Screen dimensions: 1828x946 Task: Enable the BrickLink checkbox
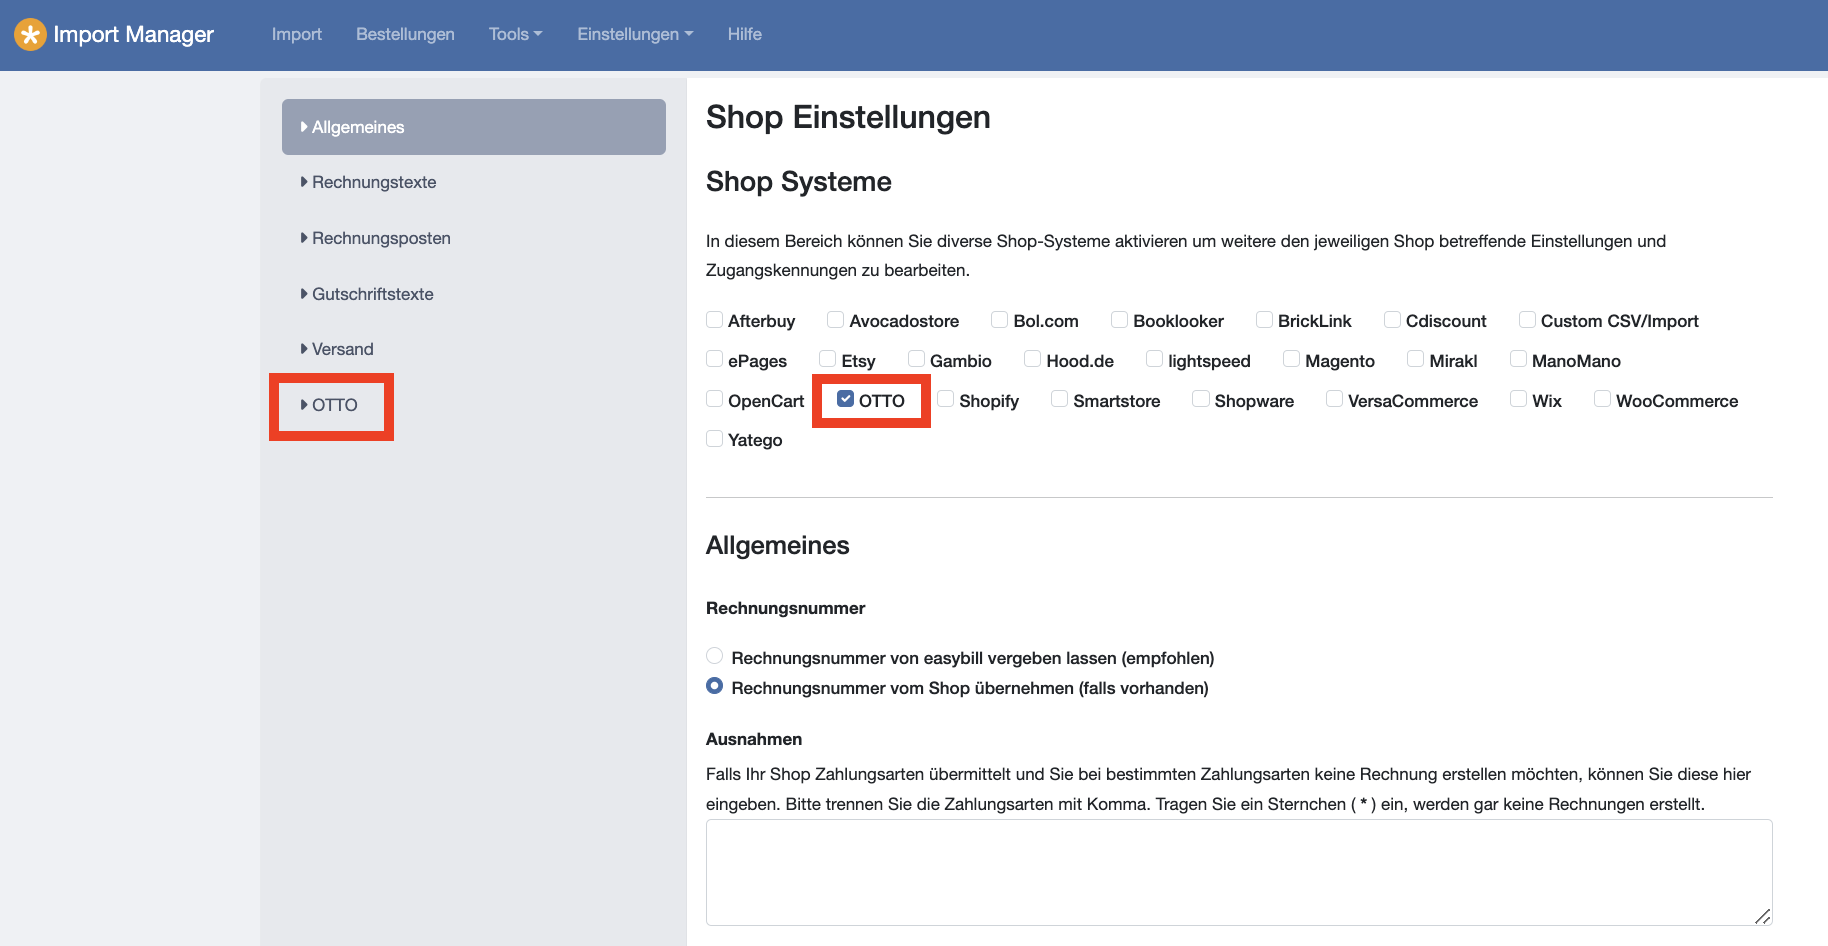coord(1265,320)
